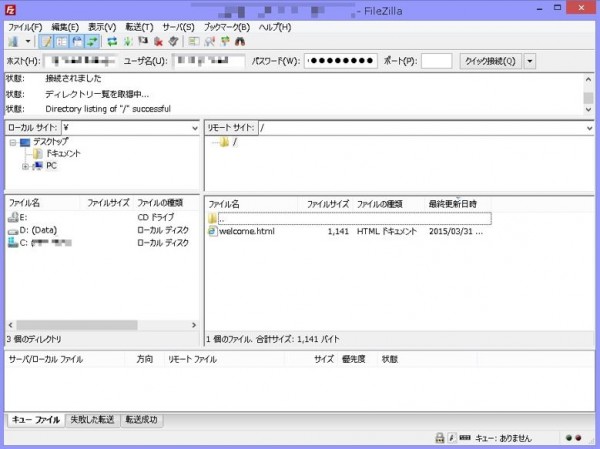
Task: Expand the PC tree node
Action: [x=25, y=166]
